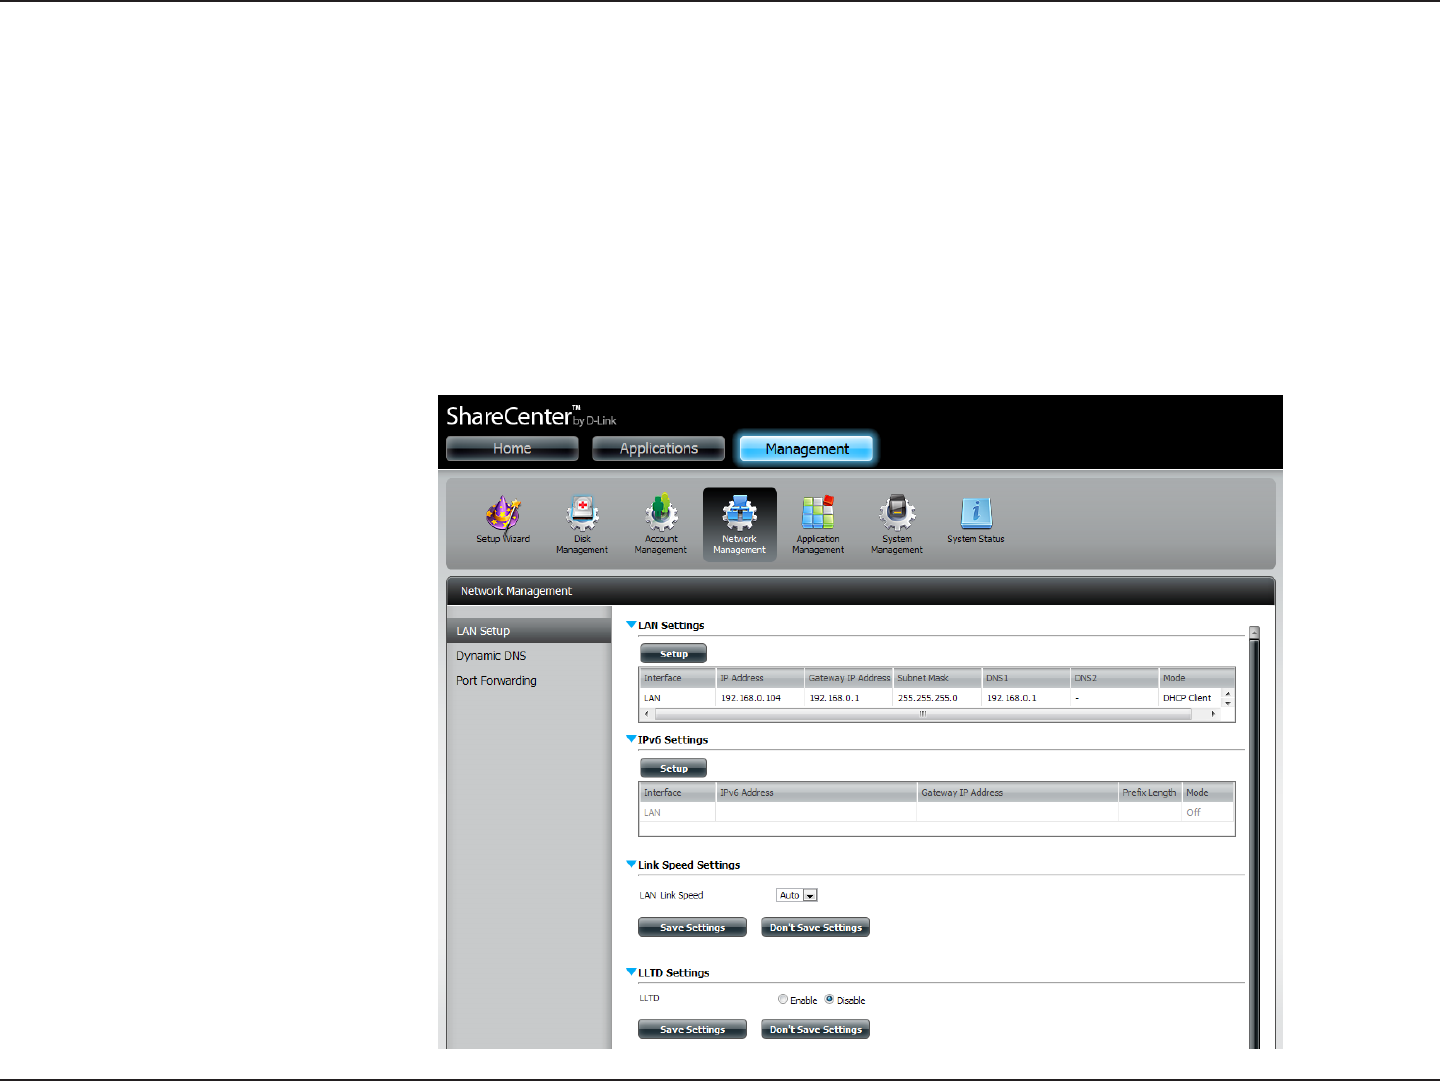This screenshot has width=1440, height=1081.
Task: Collapse the LLTD Settings section
Action: 631,972
